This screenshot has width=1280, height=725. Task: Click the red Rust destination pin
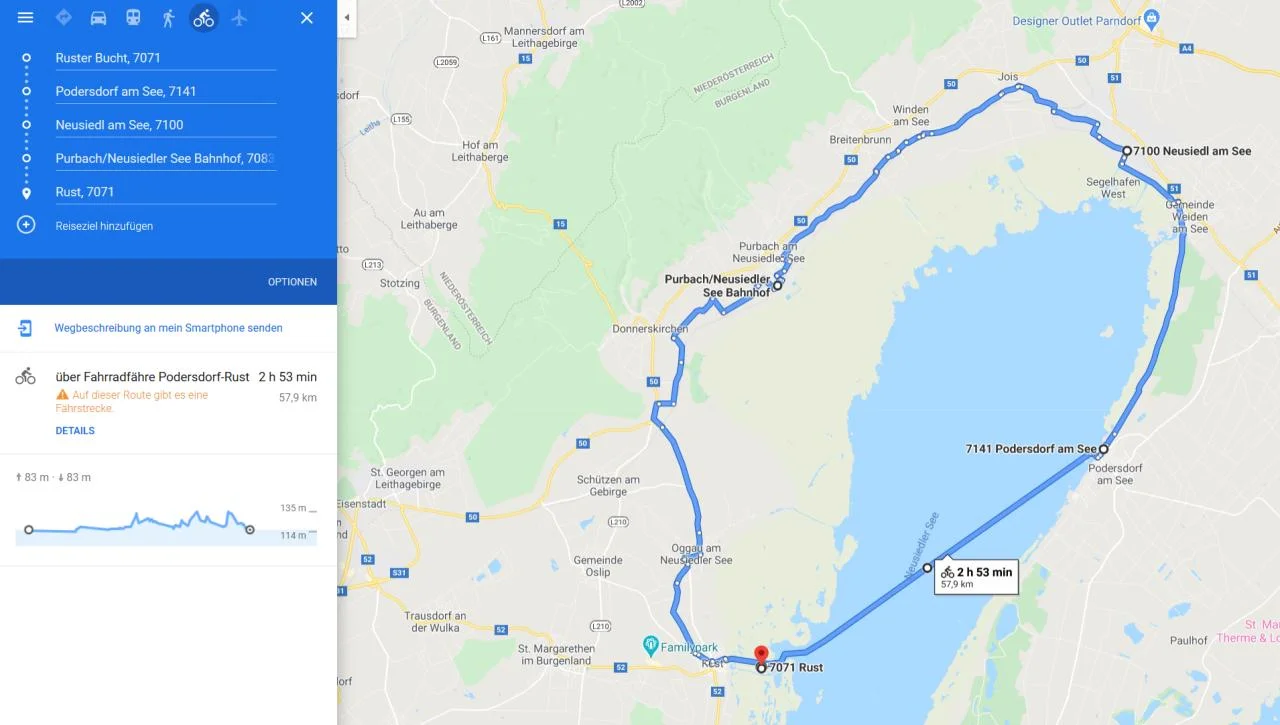pos(759,654)
